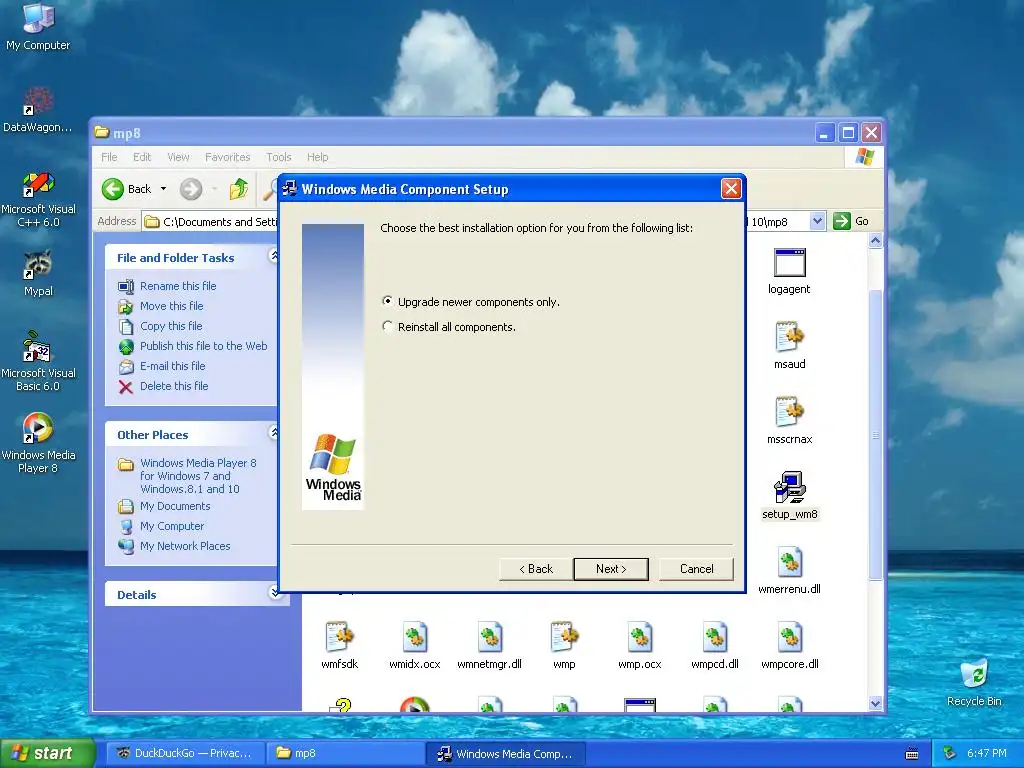Go to My Documents in Other Places
Screen dimensions: 1024x768
coord(175,506)
